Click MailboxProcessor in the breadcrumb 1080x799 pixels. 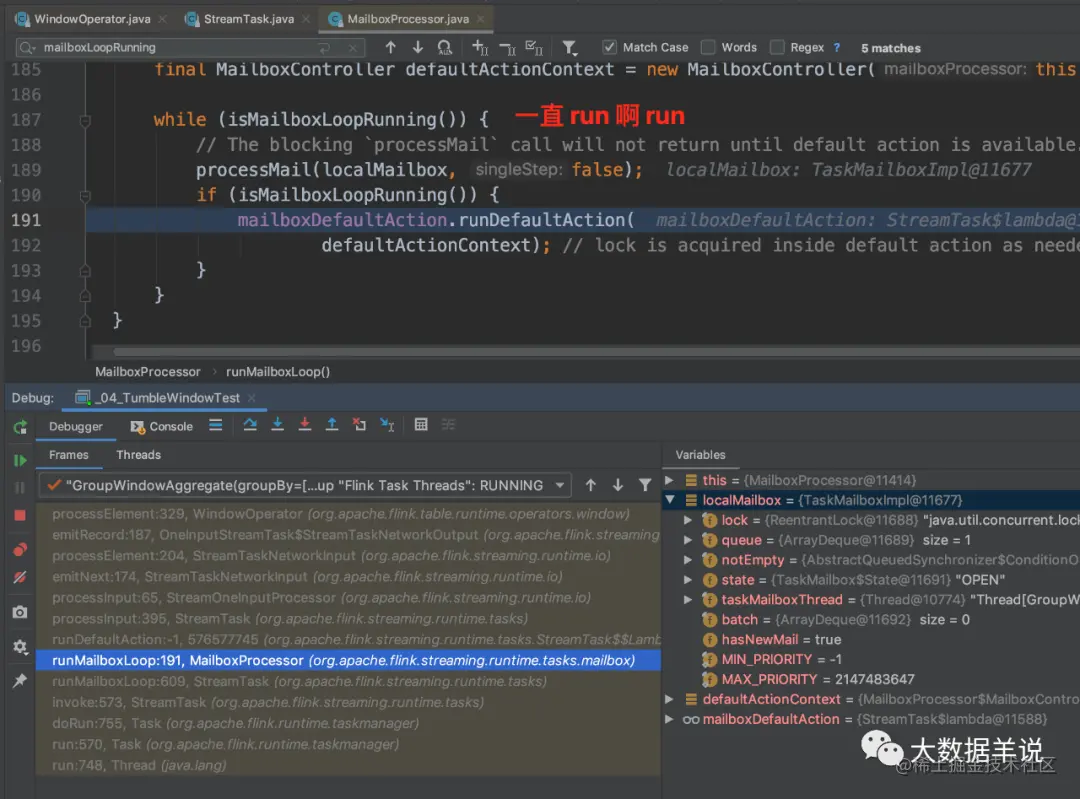click(147, 372)
